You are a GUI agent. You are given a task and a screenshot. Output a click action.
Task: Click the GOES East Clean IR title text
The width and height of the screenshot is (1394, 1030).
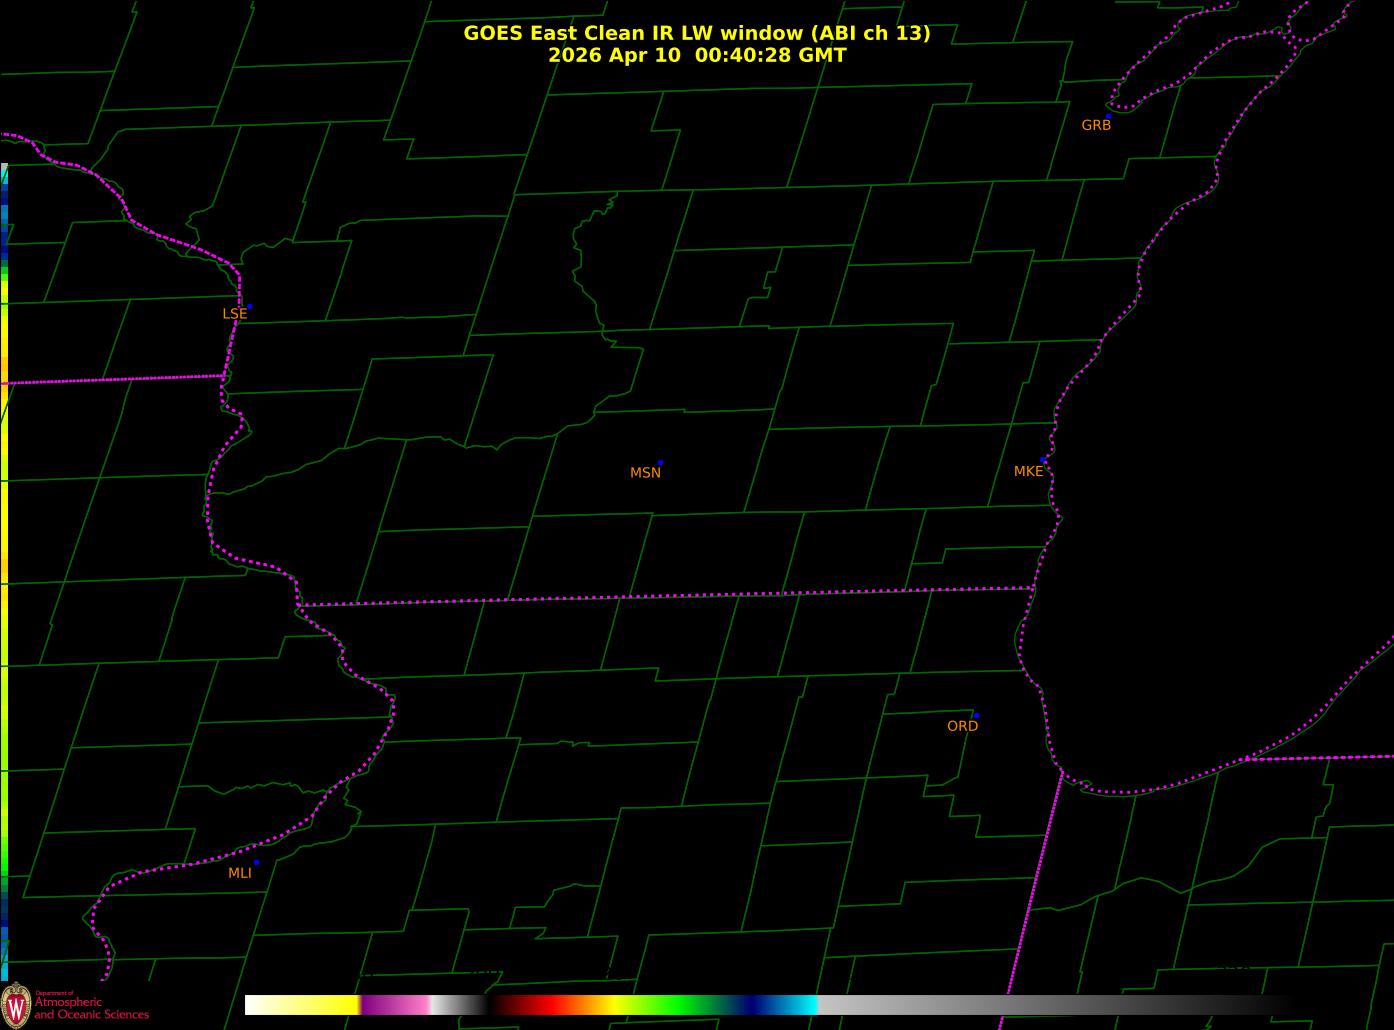pos(697,33)
